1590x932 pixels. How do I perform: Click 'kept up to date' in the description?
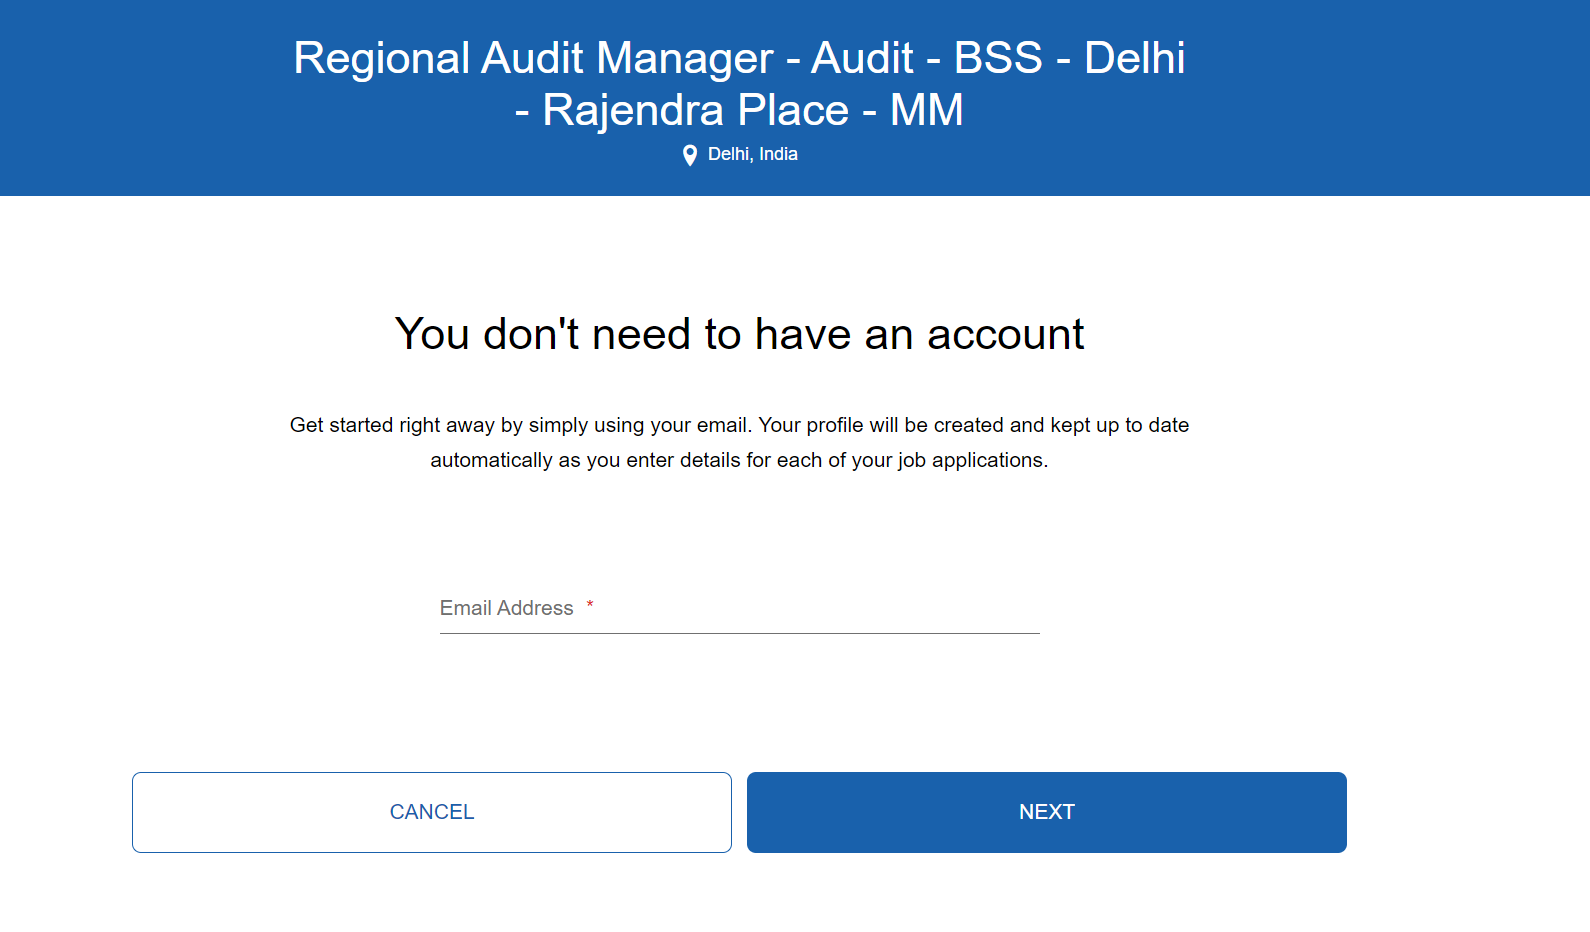coord(1120,425)
